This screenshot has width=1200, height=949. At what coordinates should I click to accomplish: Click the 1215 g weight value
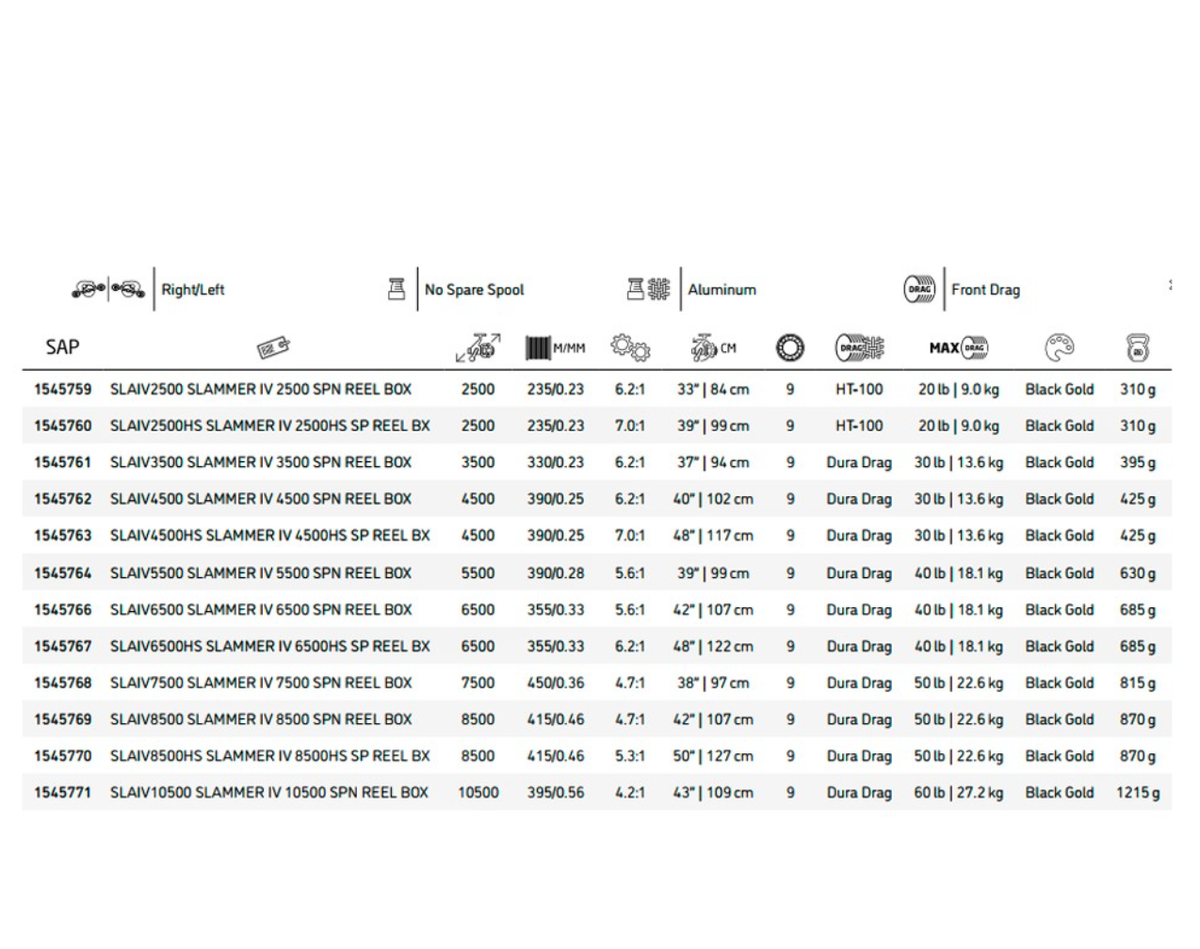click(x=1138, y=793)
